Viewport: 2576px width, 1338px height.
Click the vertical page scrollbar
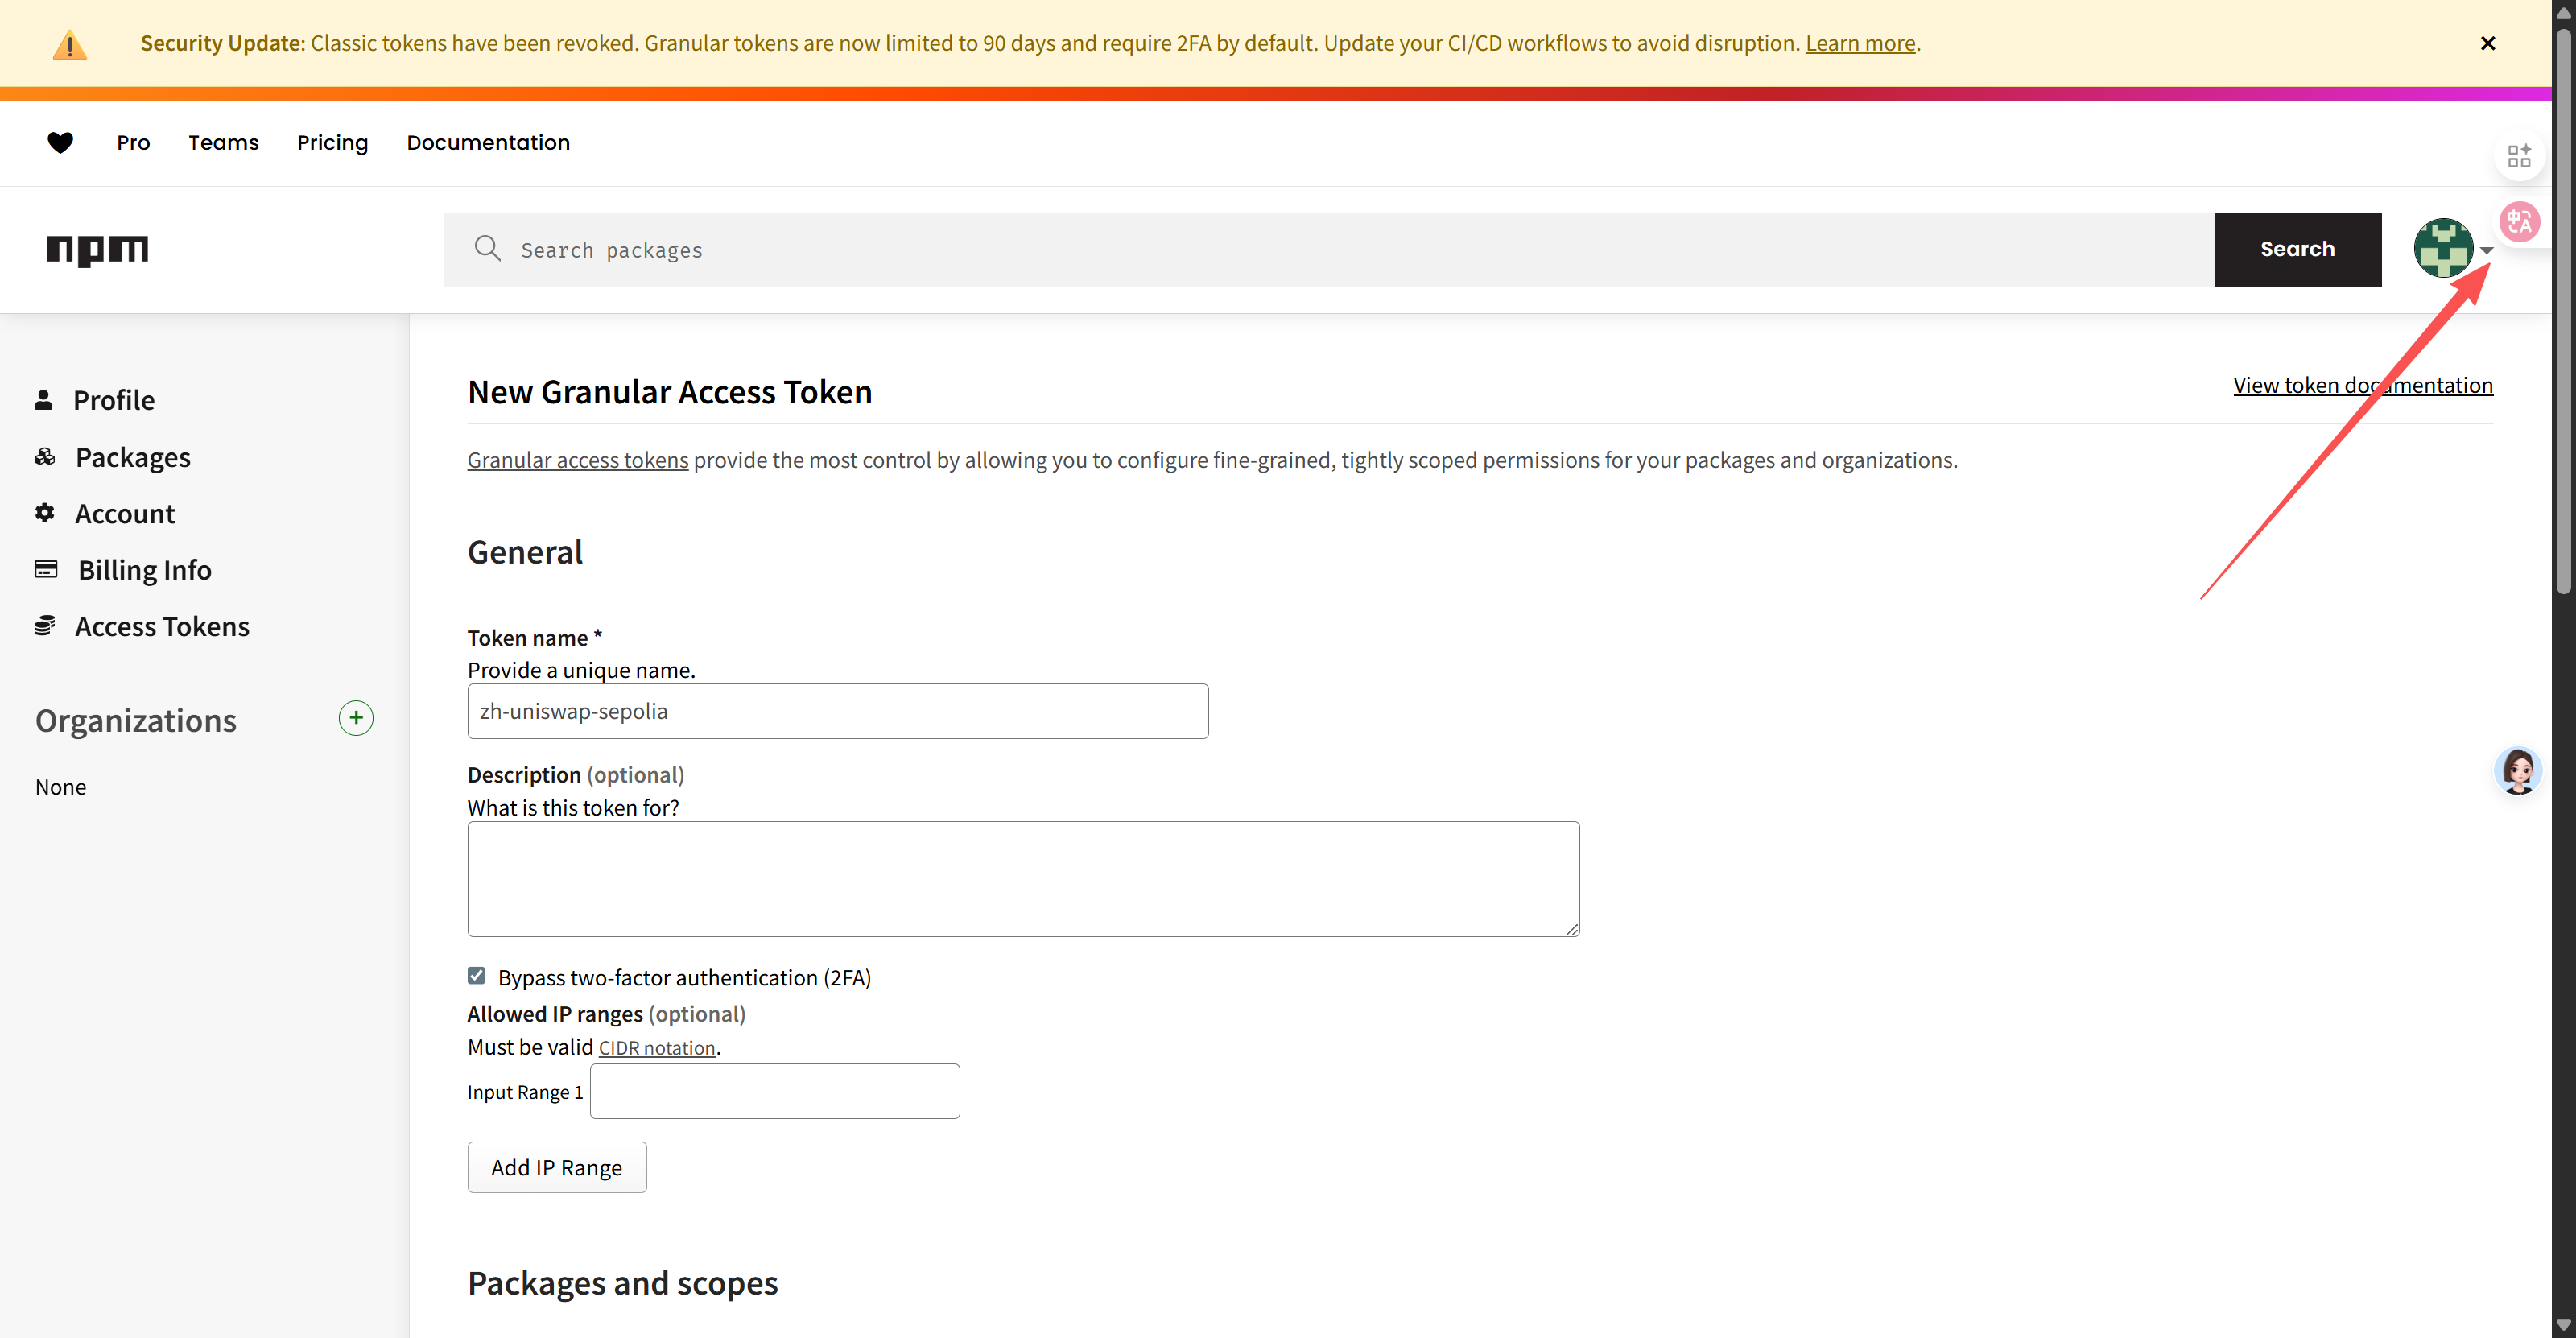[x=2562, y=310]
